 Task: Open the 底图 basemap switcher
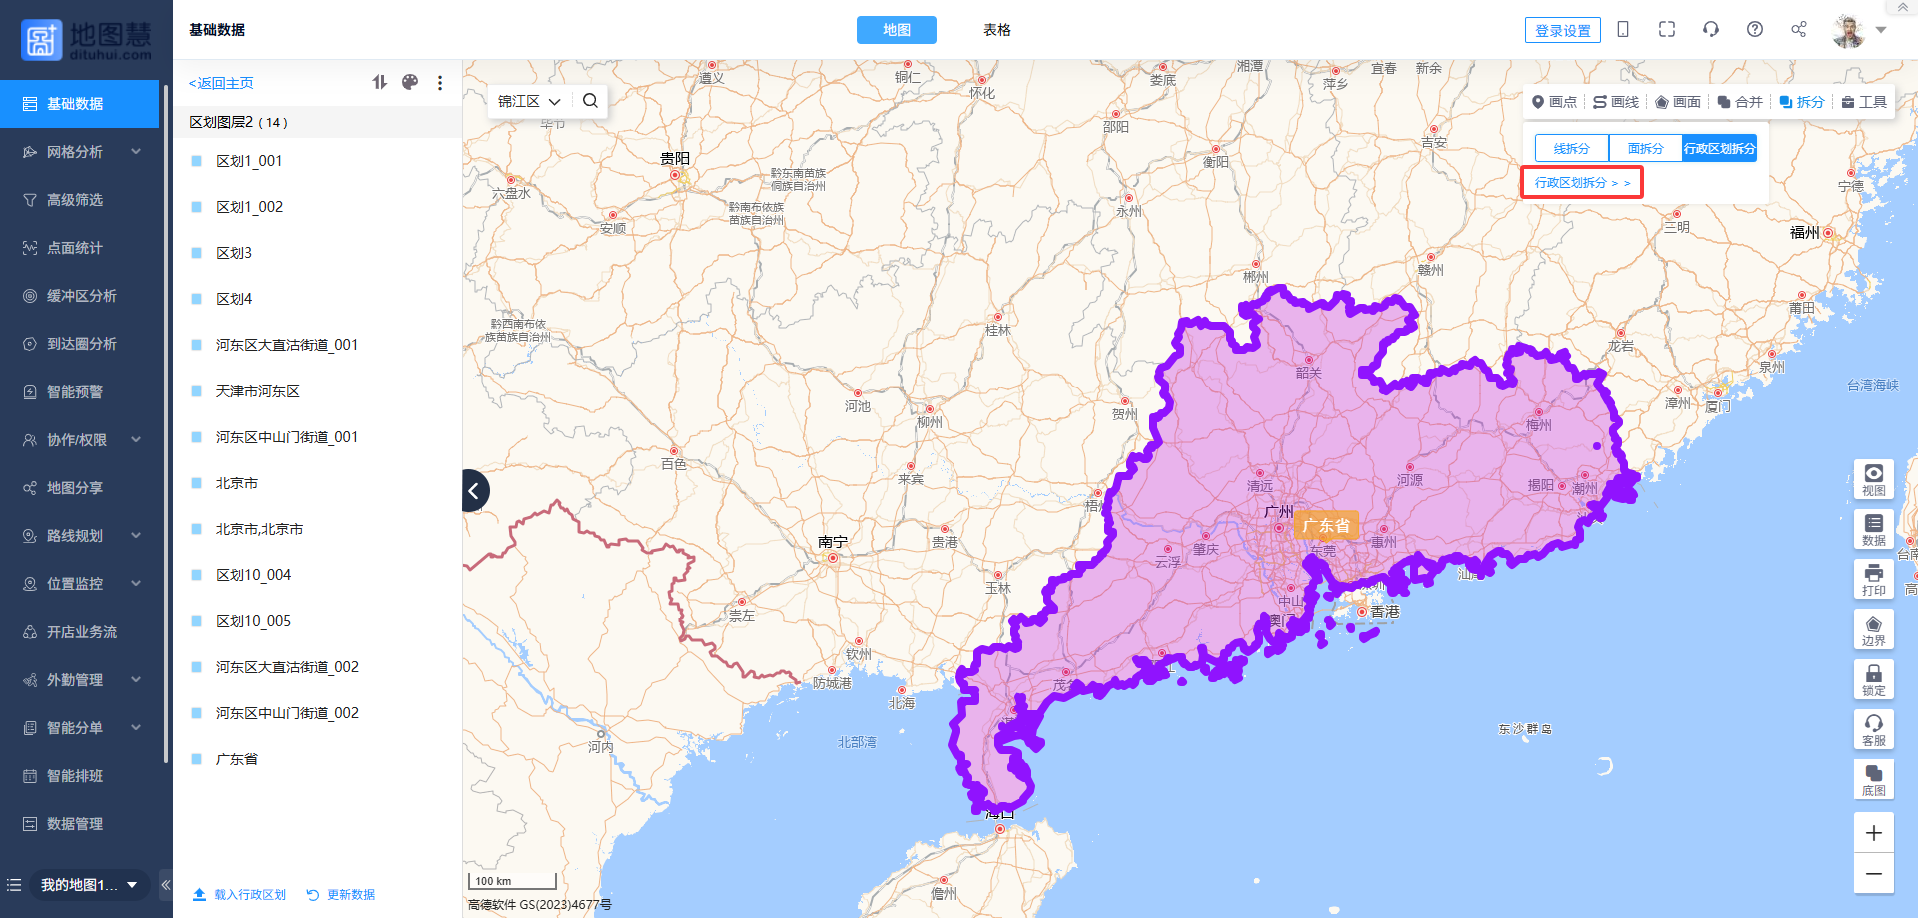pyautogui.click(x=1873, y=779)
